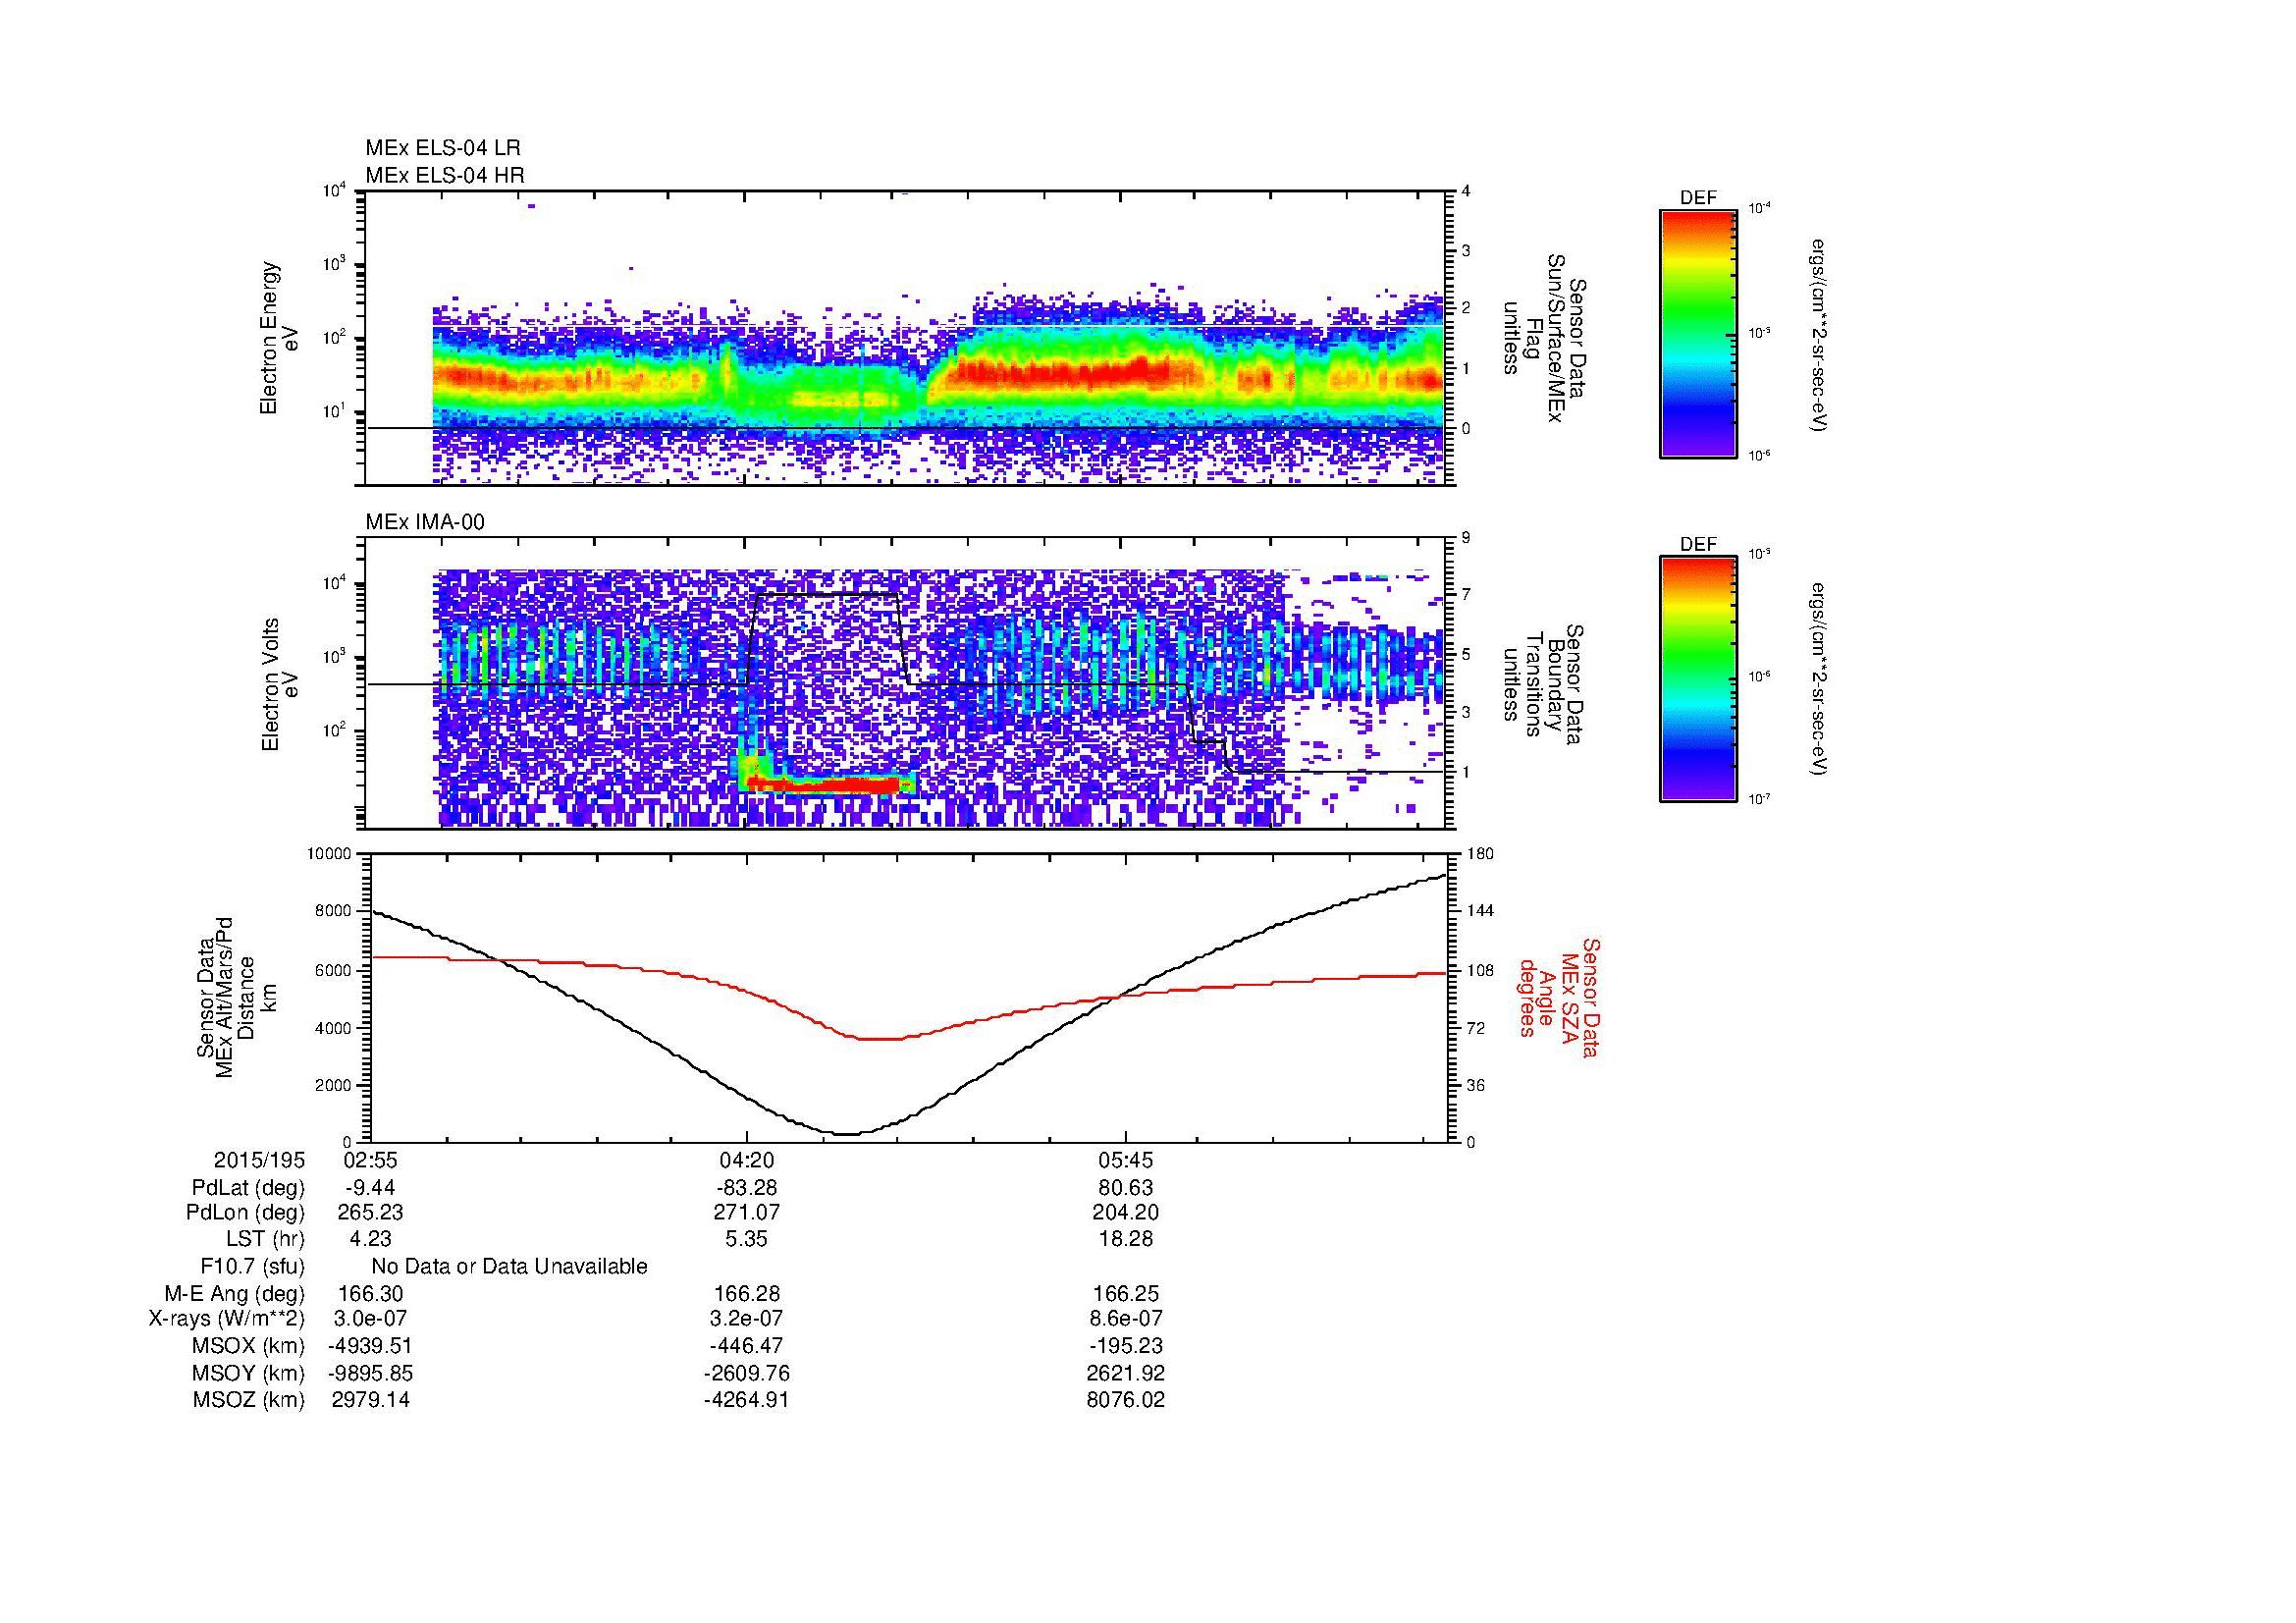2296x1623 pixels.
Task: Click the Sun/Surface/MEx Flag axis label
Action: click(x=1546, y=338)
